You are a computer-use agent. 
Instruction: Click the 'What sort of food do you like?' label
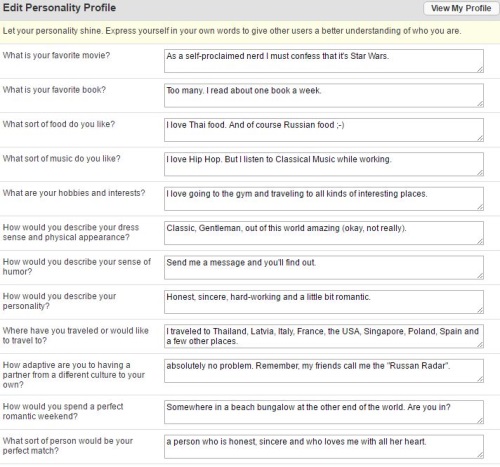(59, 124)
